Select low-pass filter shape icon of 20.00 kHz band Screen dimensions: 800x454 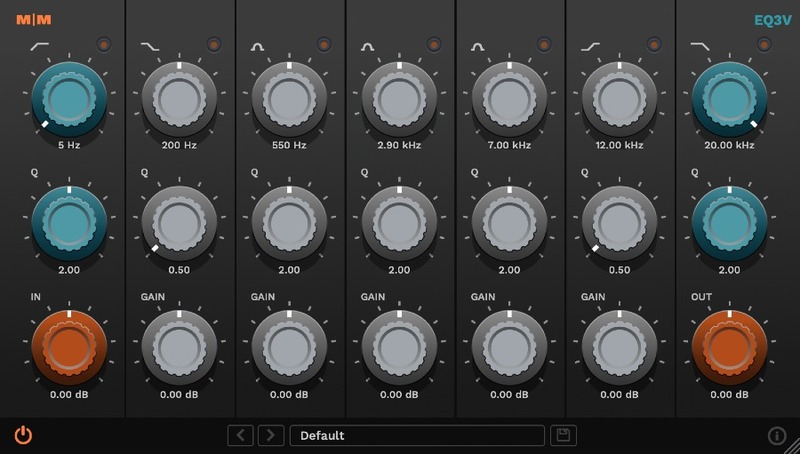tap(700, 46)
